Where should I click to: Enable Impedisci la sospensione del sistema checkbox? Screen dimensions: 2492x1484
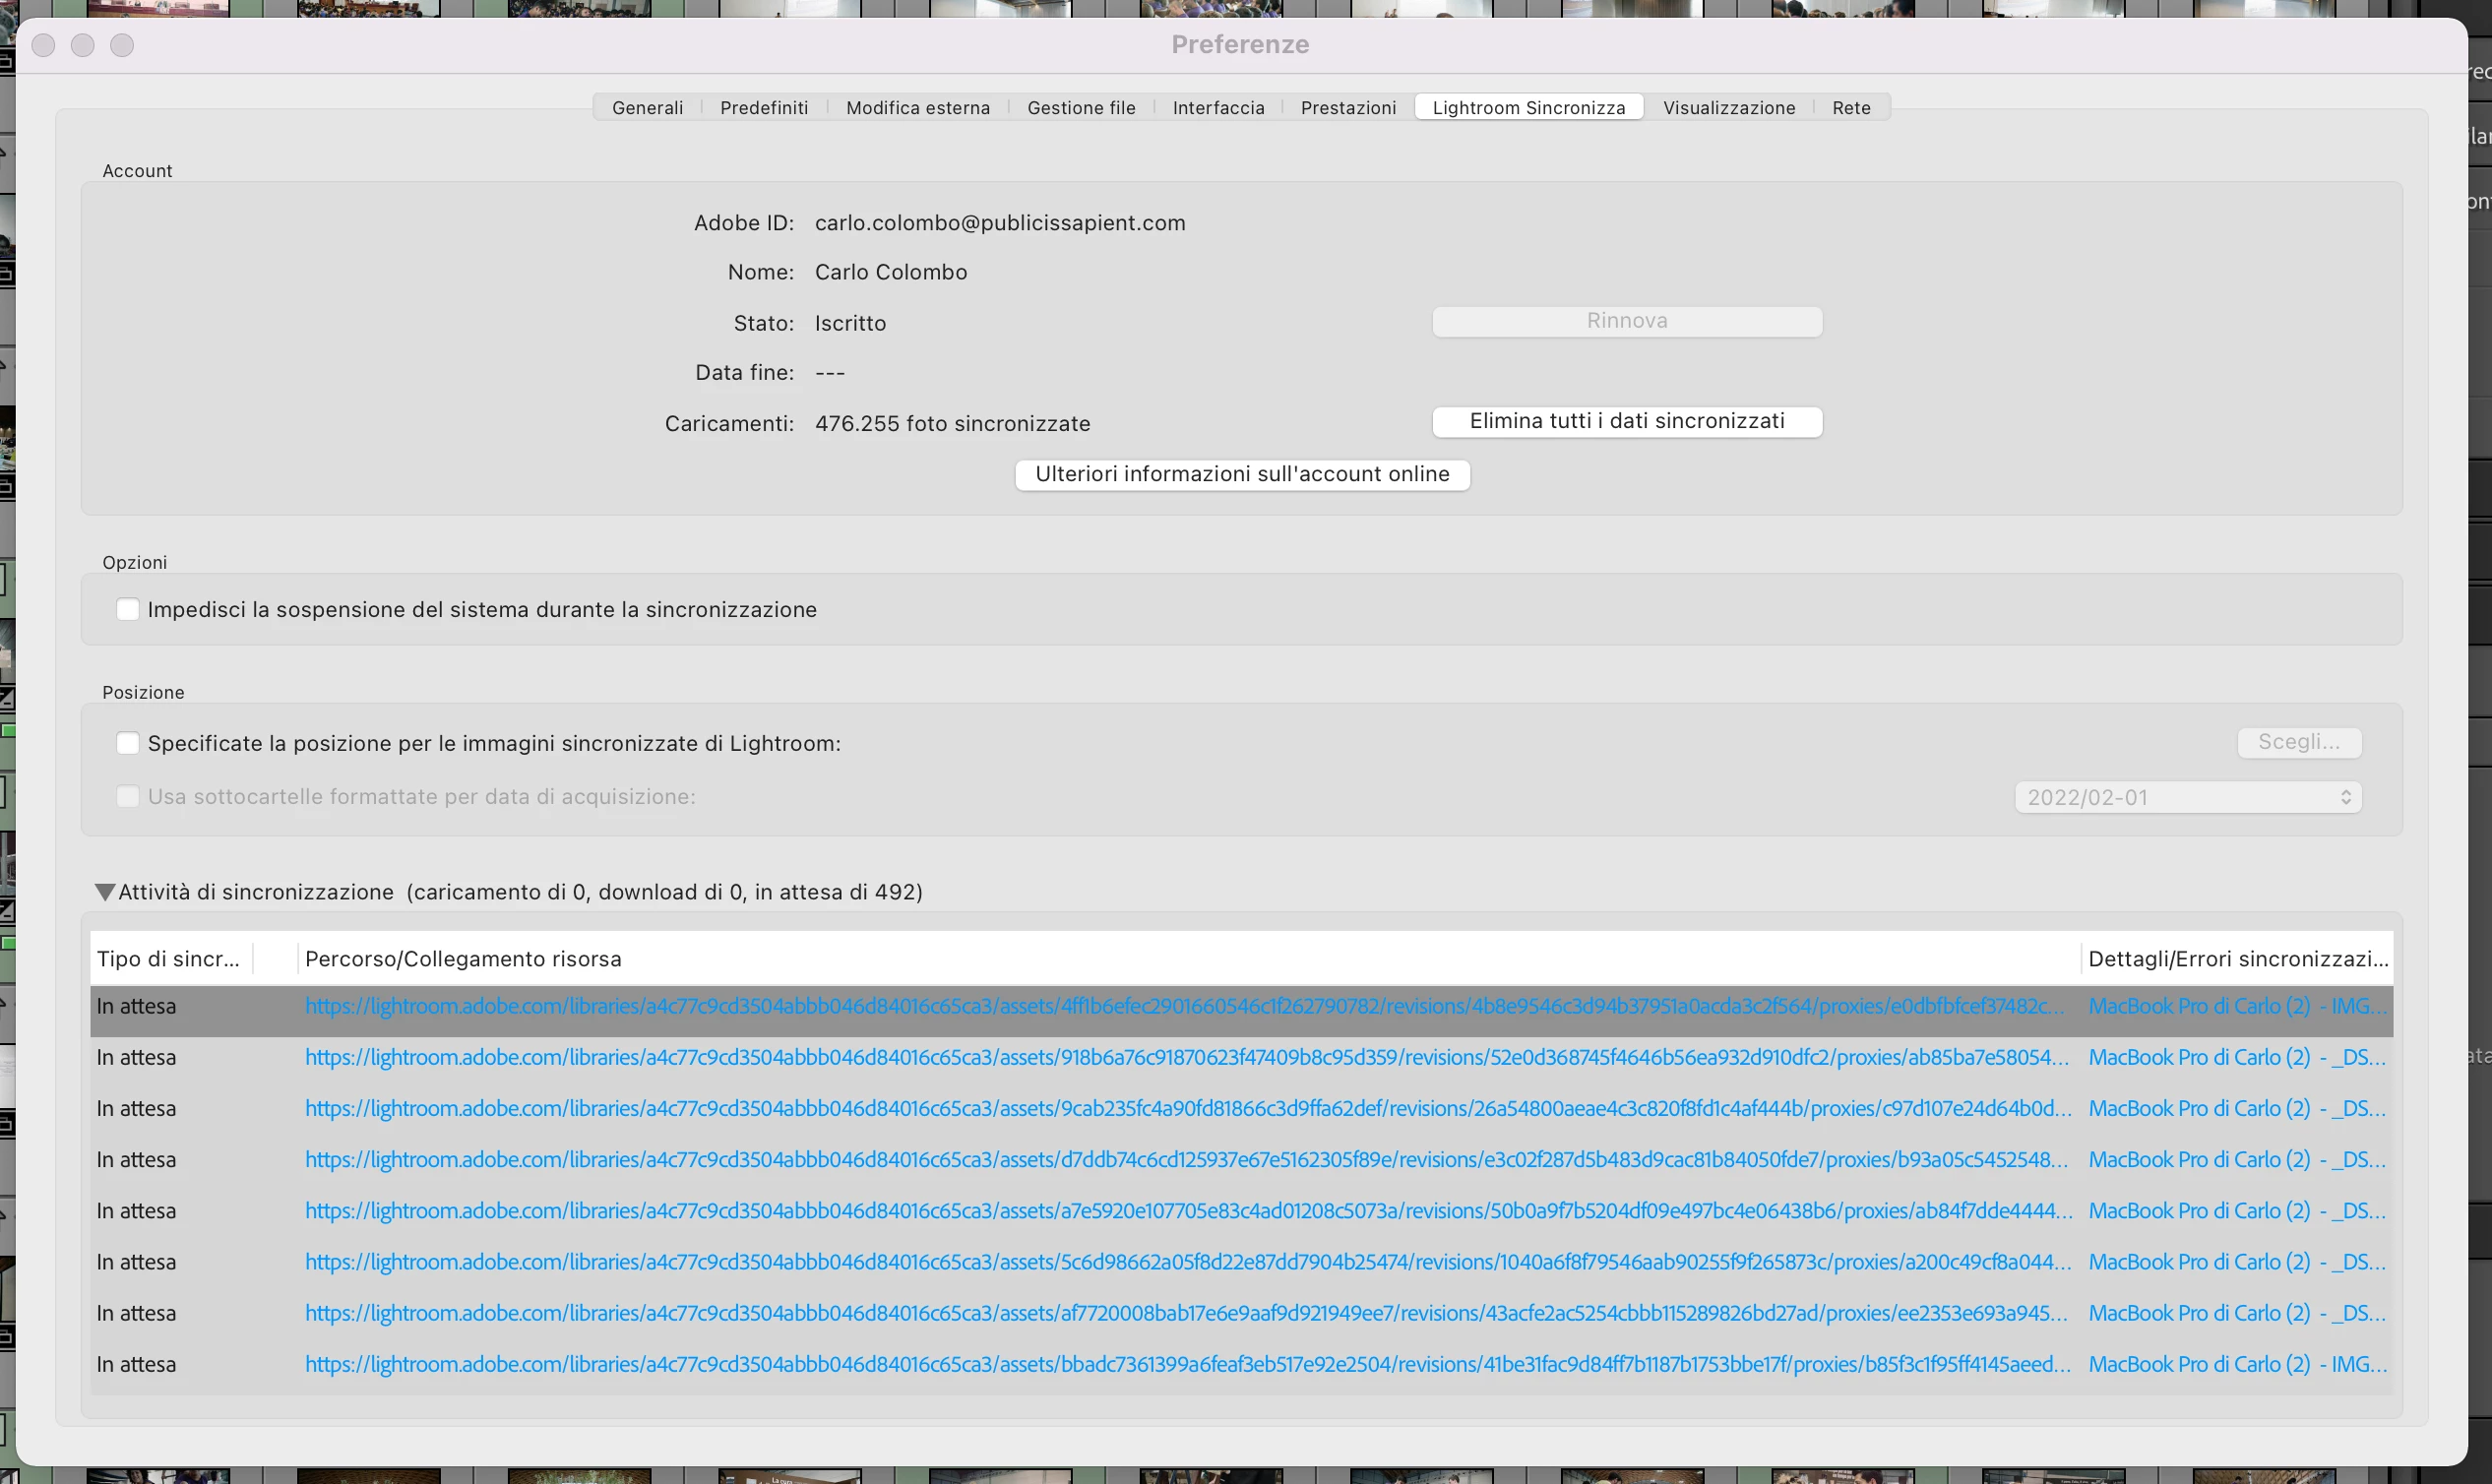[128, 610]
